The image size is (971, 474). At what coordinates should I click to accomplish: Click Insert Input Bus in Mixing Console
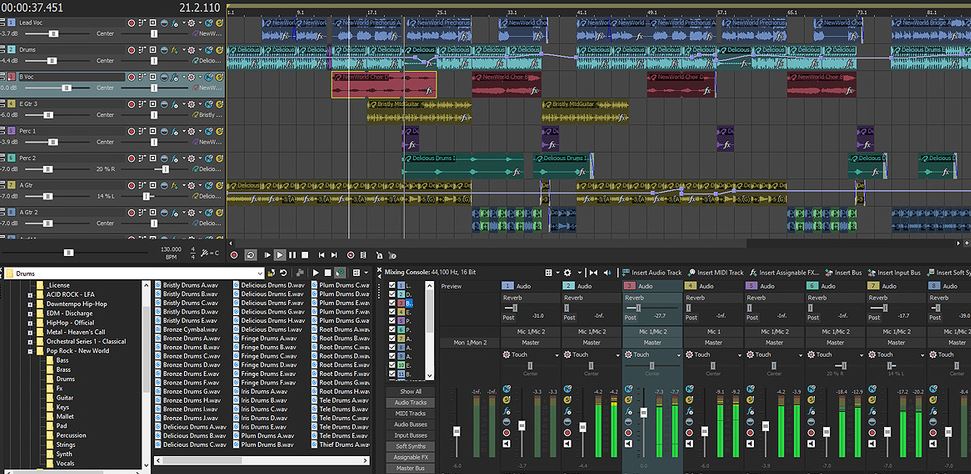(894, 273)
